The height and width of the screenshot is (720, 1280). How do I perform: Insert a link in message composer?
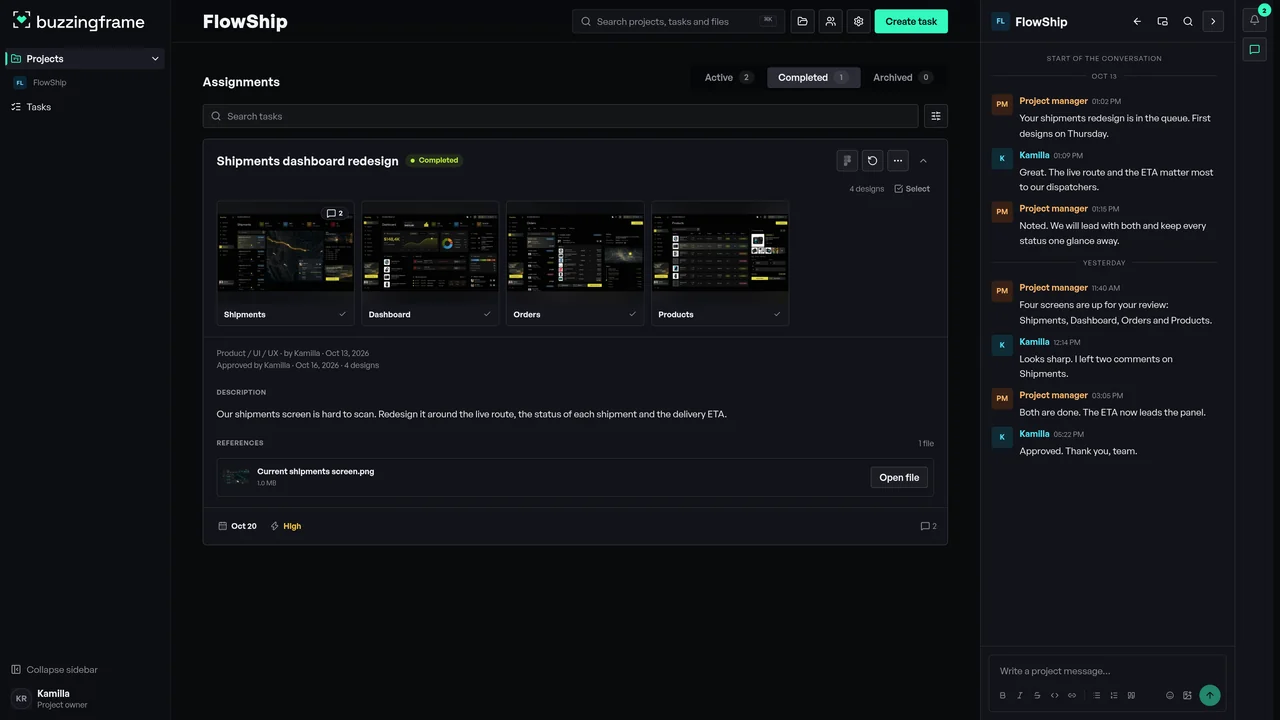pyautogui.click(x=1072, y=695)
